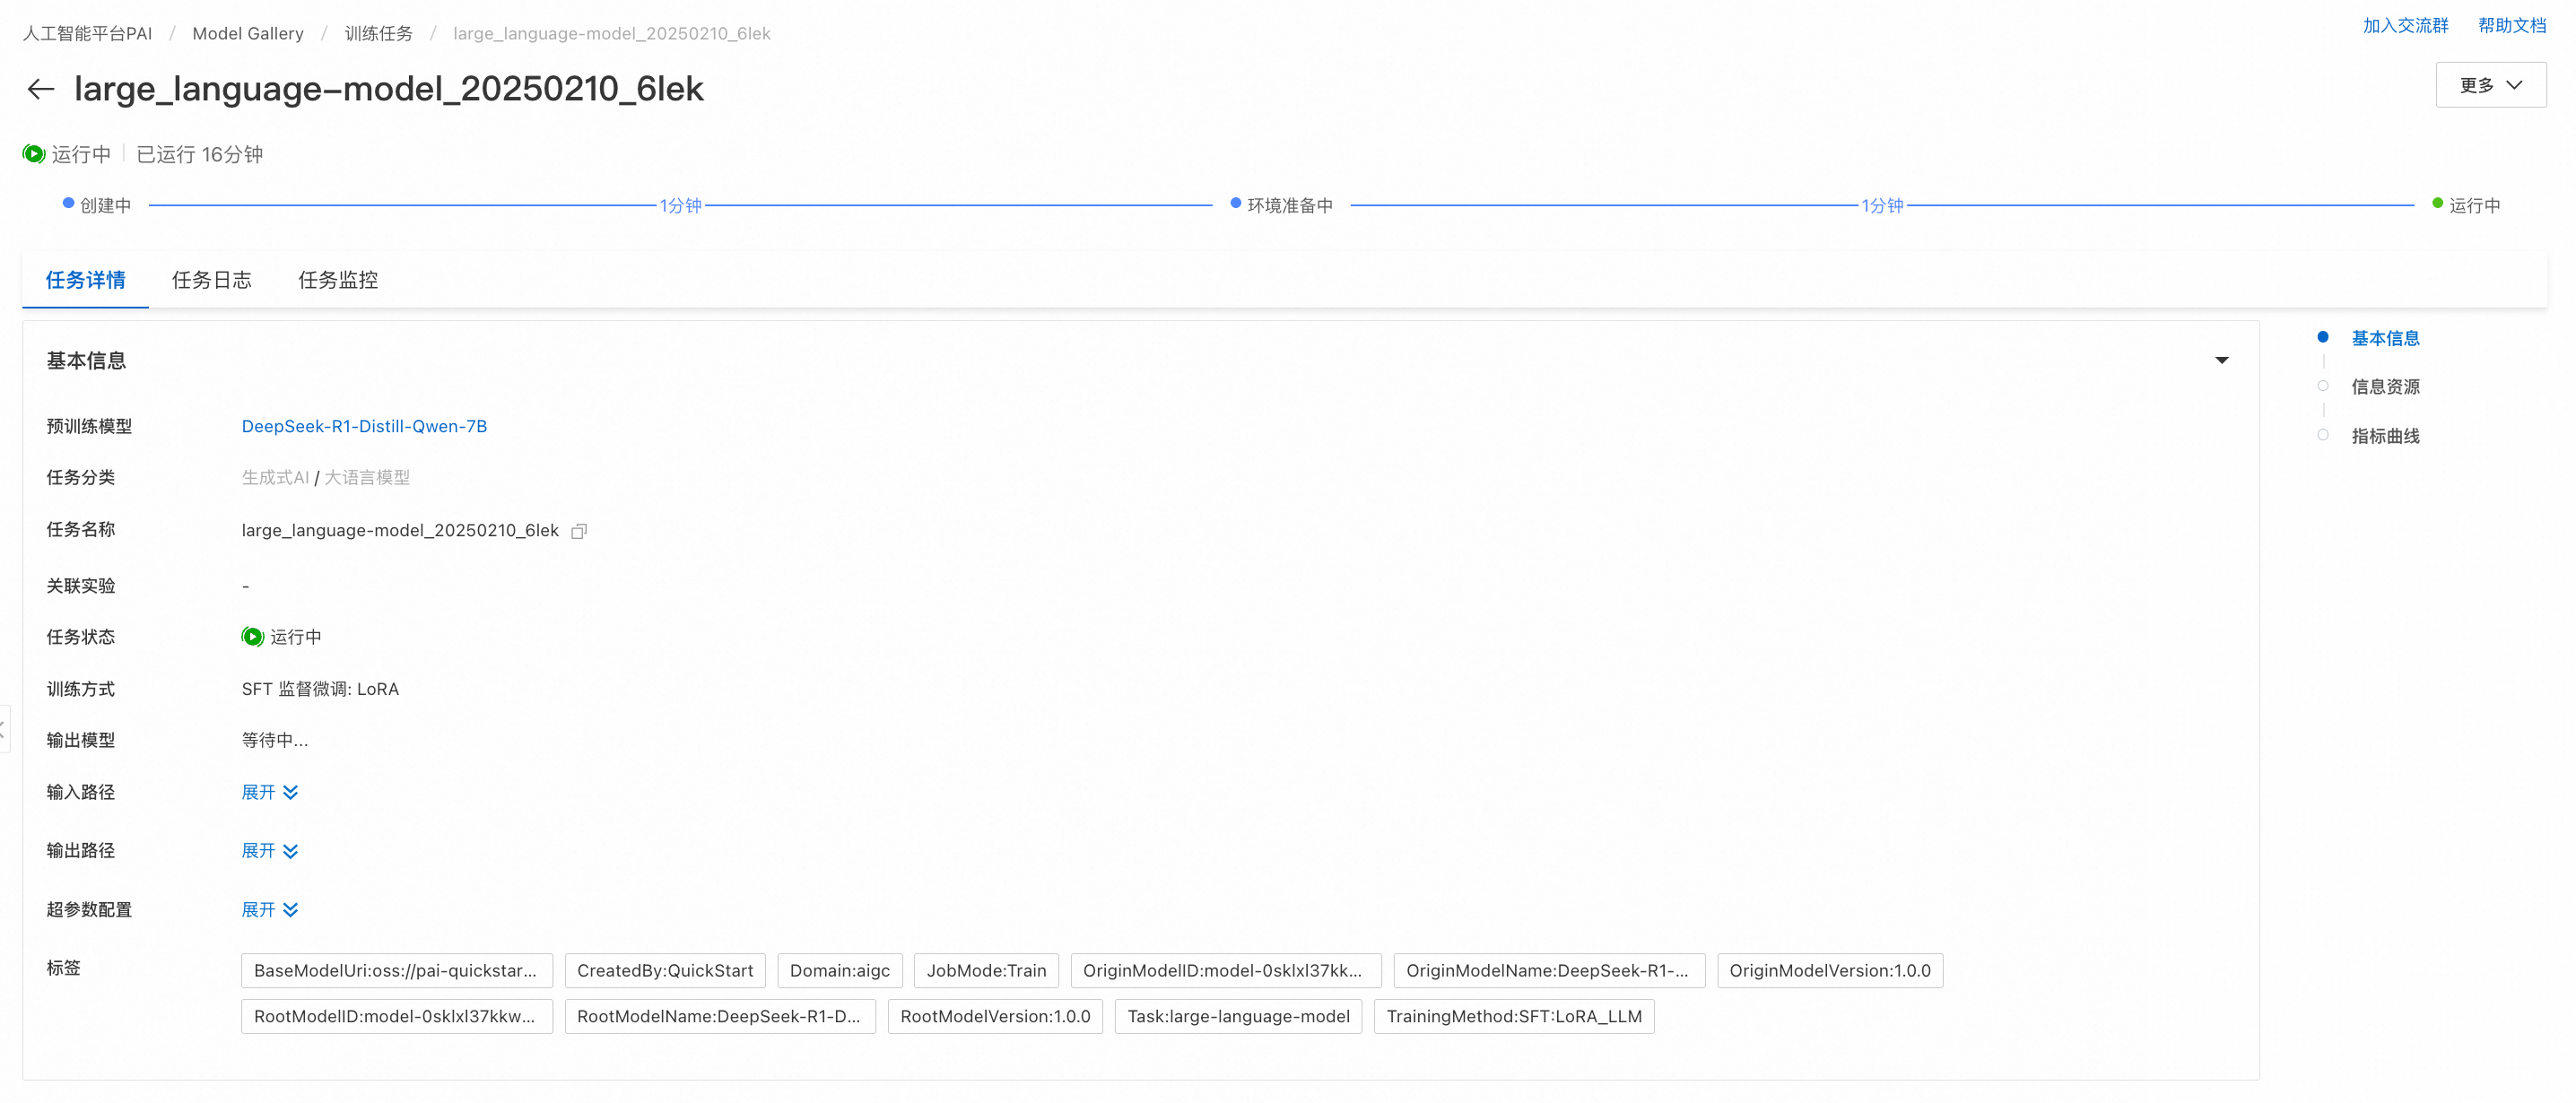Open the DeepSeek-R1-Distill-Qwen-7B model link
The width and height of the screenshot is (2576, 1103).
coord(364,426)
